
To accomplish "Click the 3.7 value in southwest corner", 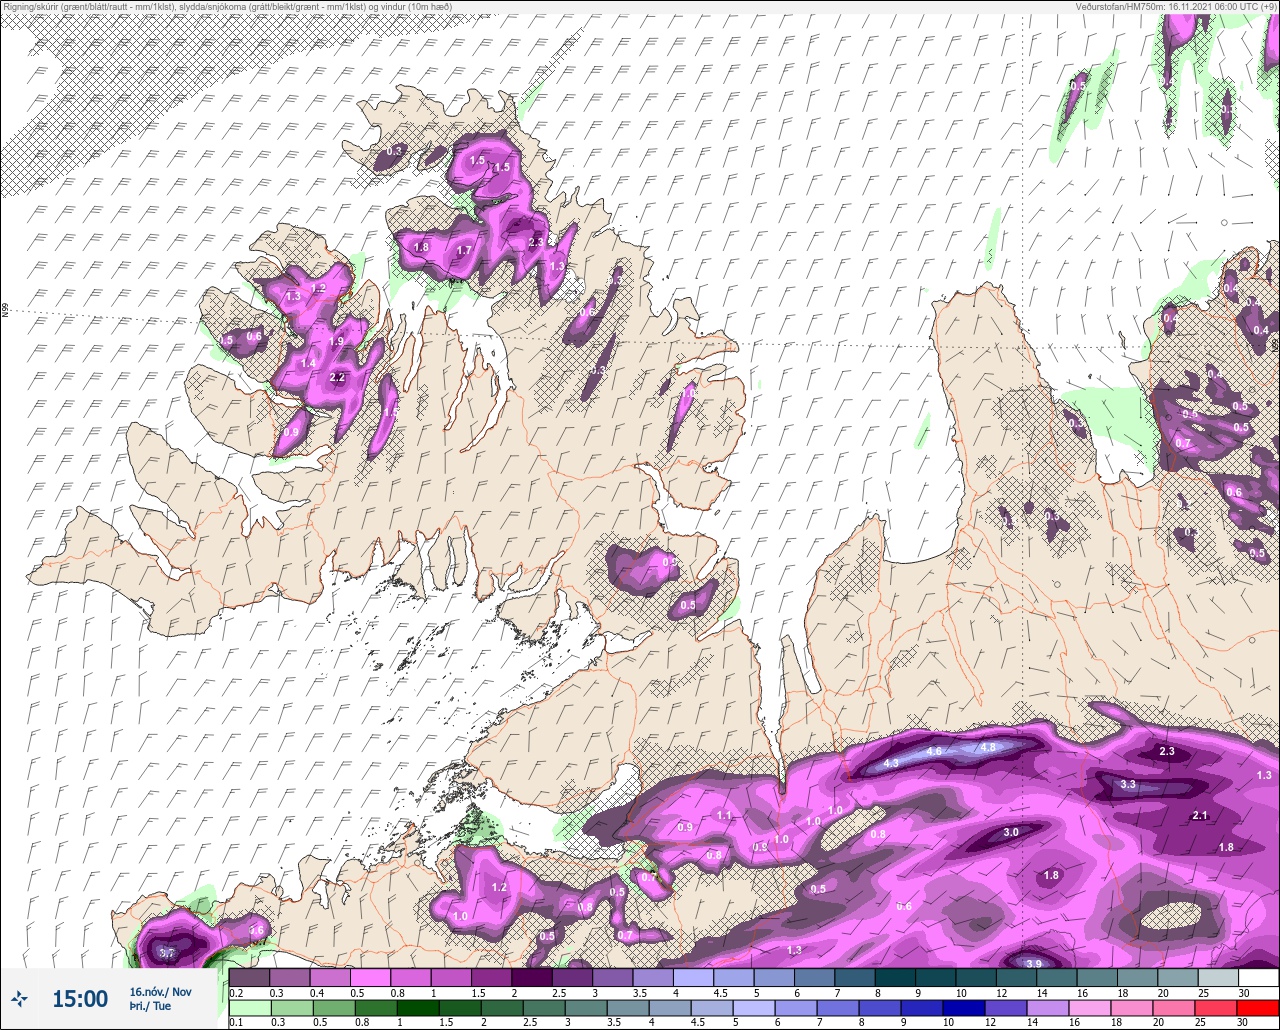I will point(167,953).
